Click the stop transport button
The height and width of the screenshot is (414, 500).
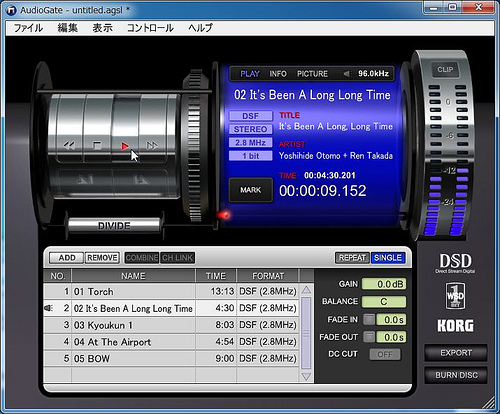point(97,146)
